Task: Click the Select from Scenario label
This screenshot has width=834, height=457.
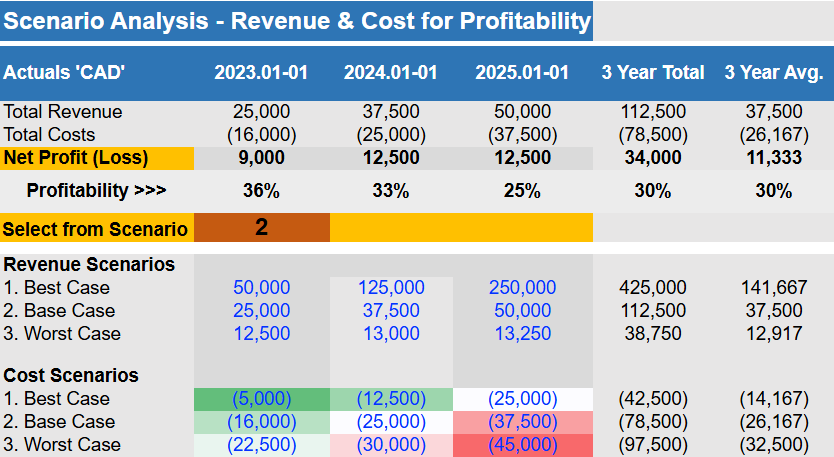Action: pyautogui.click(x=96, y=229)
